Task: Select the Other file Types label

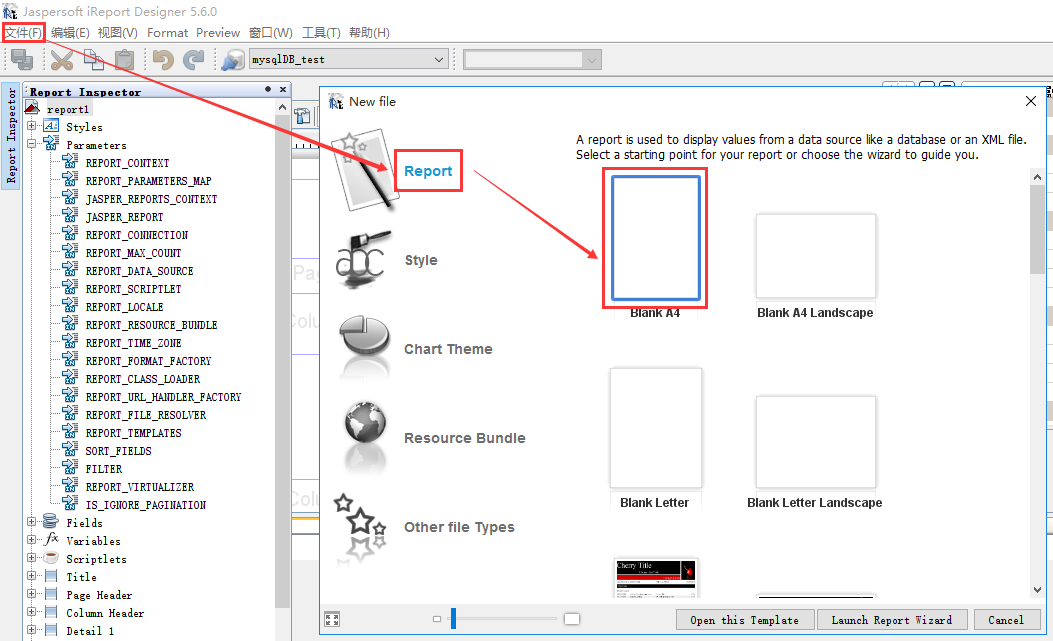Action: pyautogui.click(x=459, y=527)
